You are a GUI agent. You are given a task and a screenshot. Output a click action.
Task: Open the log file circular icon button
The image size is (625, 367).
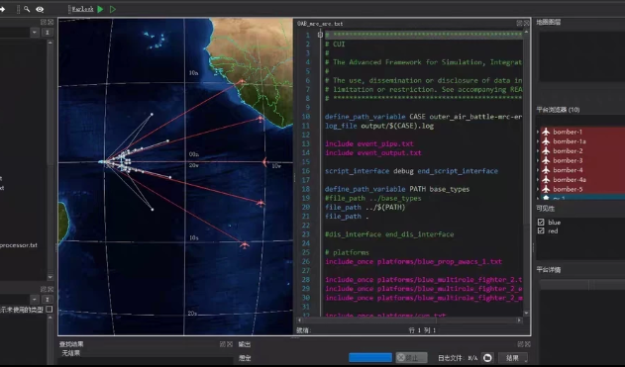point(487,358)
